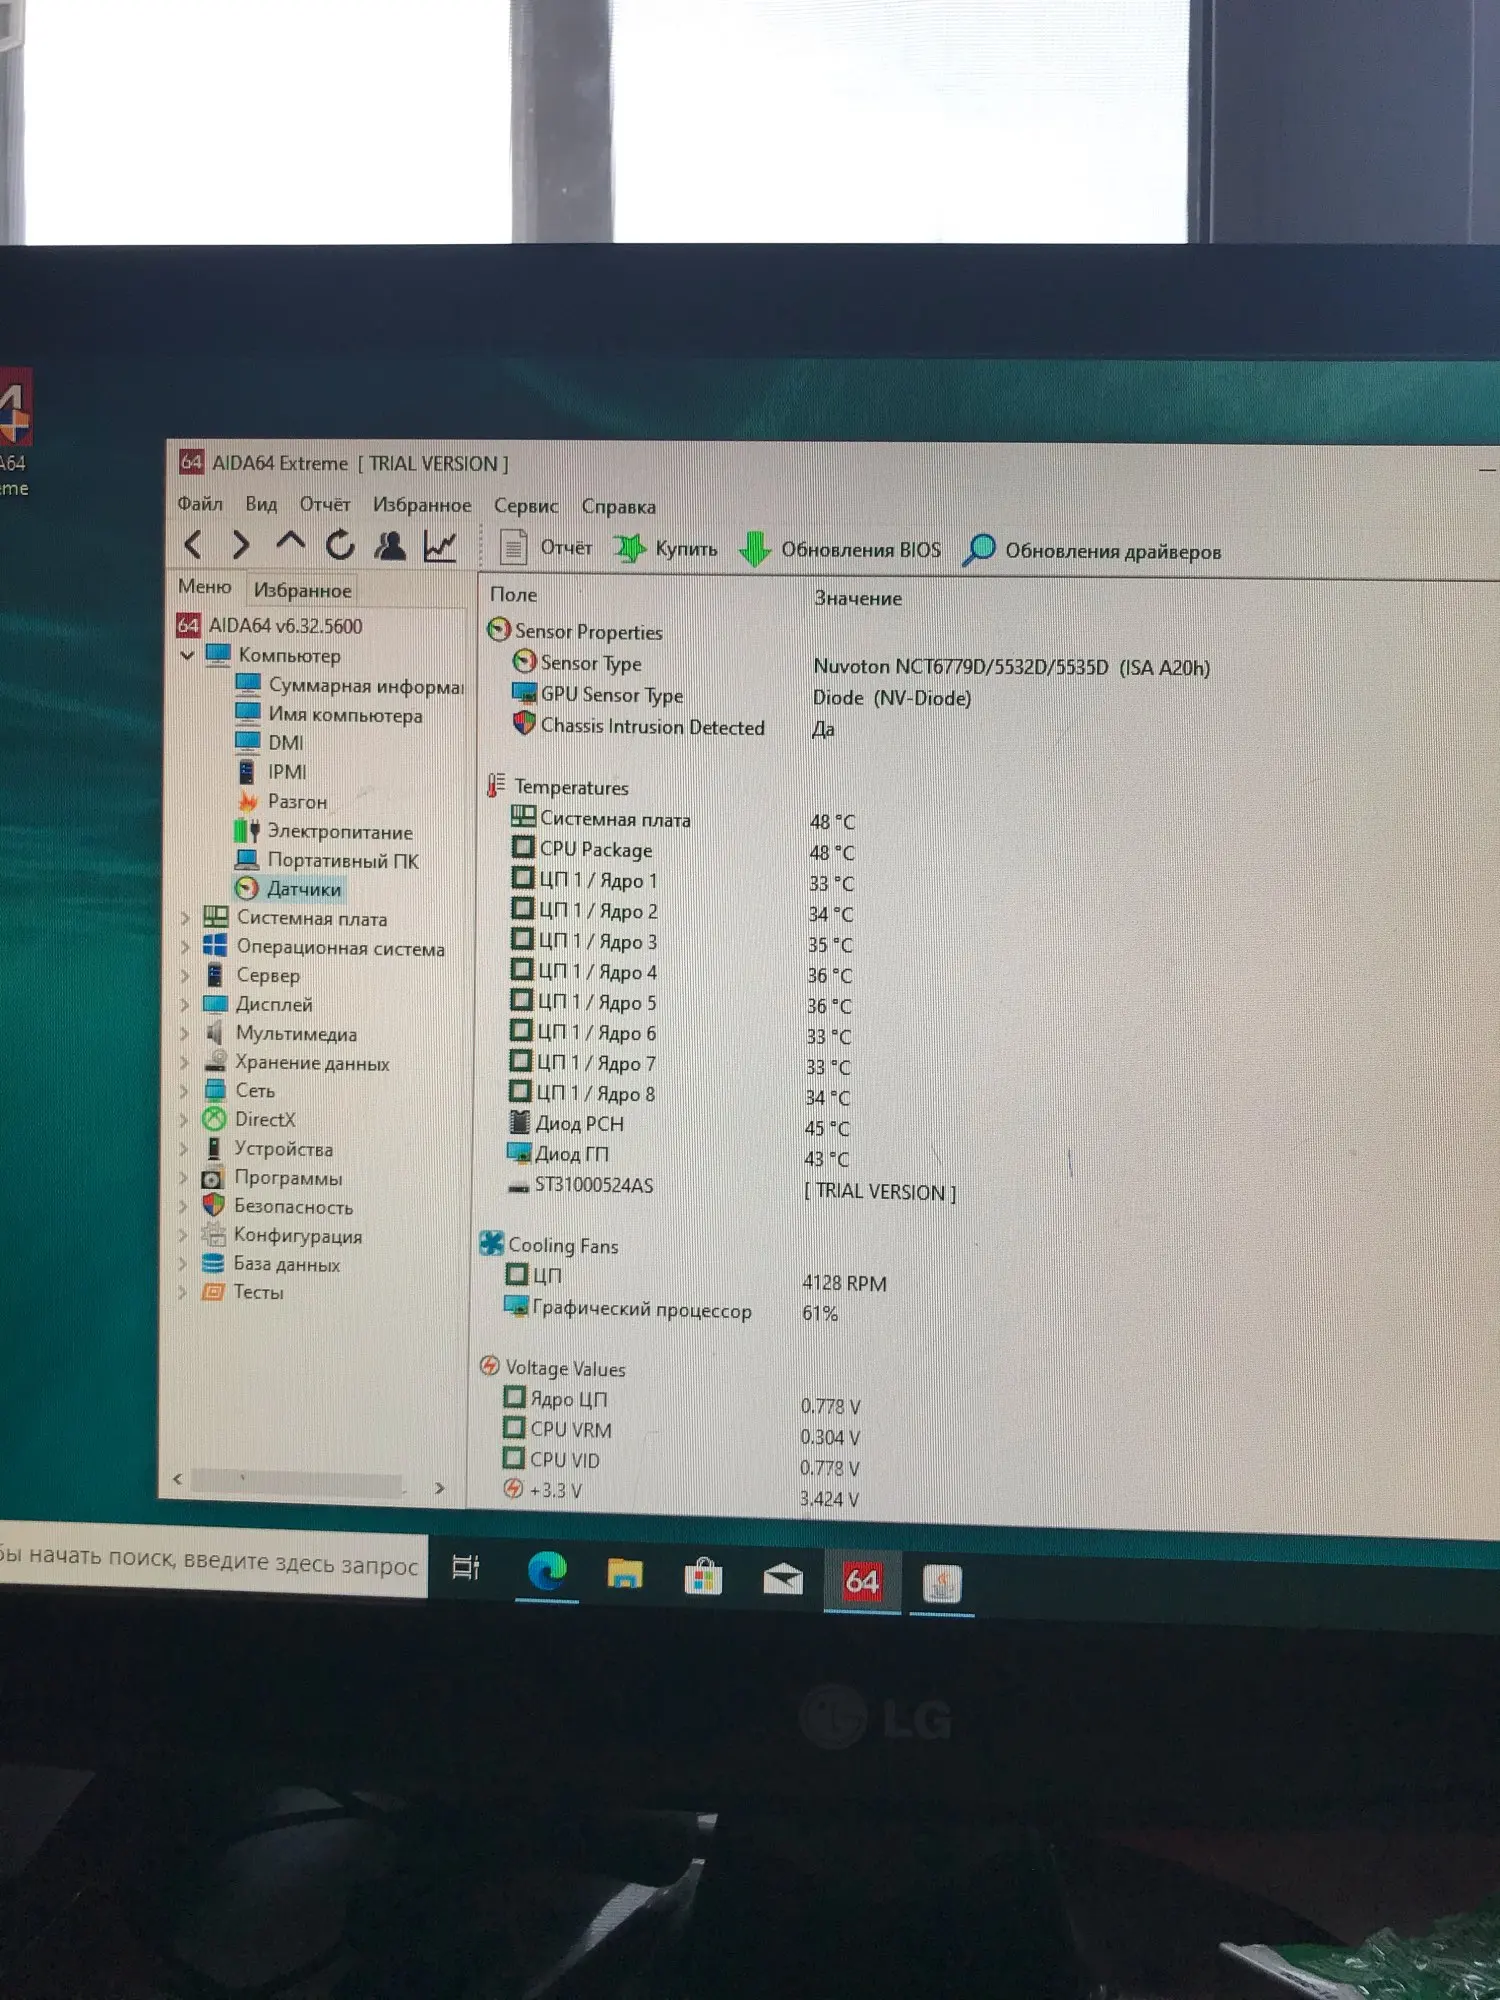Viewport: 1500px width, 2000px height.
Task: Collapse the Компьютер tree node
Action: (187, 656)
